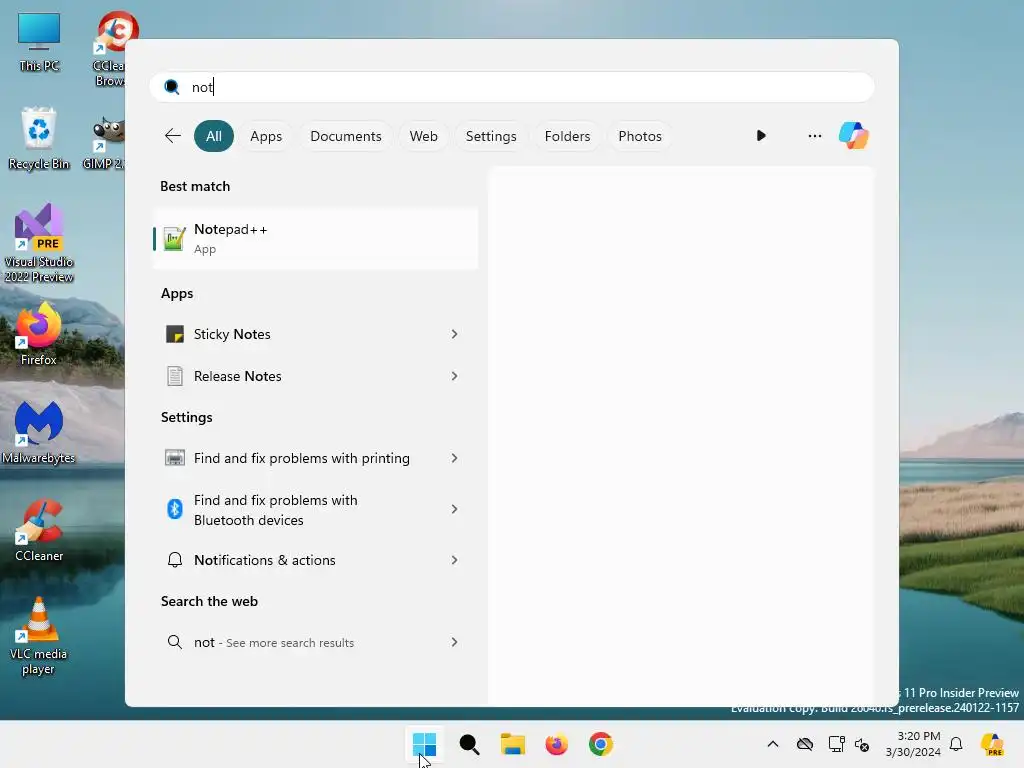Select the Firefox desktop shortcut
The height and width of the screenshot is (768, 1024).
point(39,334)
